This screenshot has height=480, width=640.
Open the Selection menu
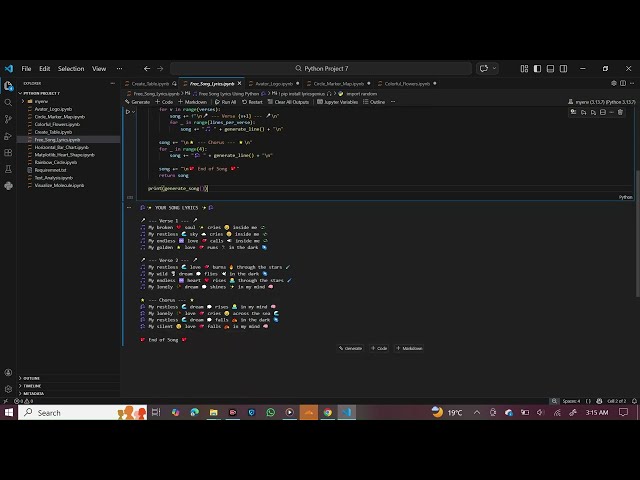point(71,69)
